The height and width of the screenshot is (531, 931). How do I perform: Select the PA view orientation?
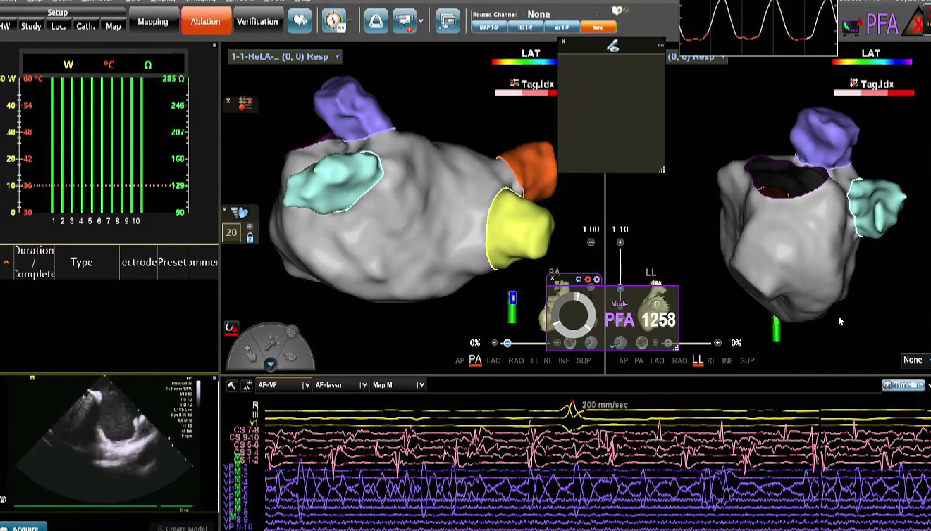pyautogui.click(x=475, y=359)
